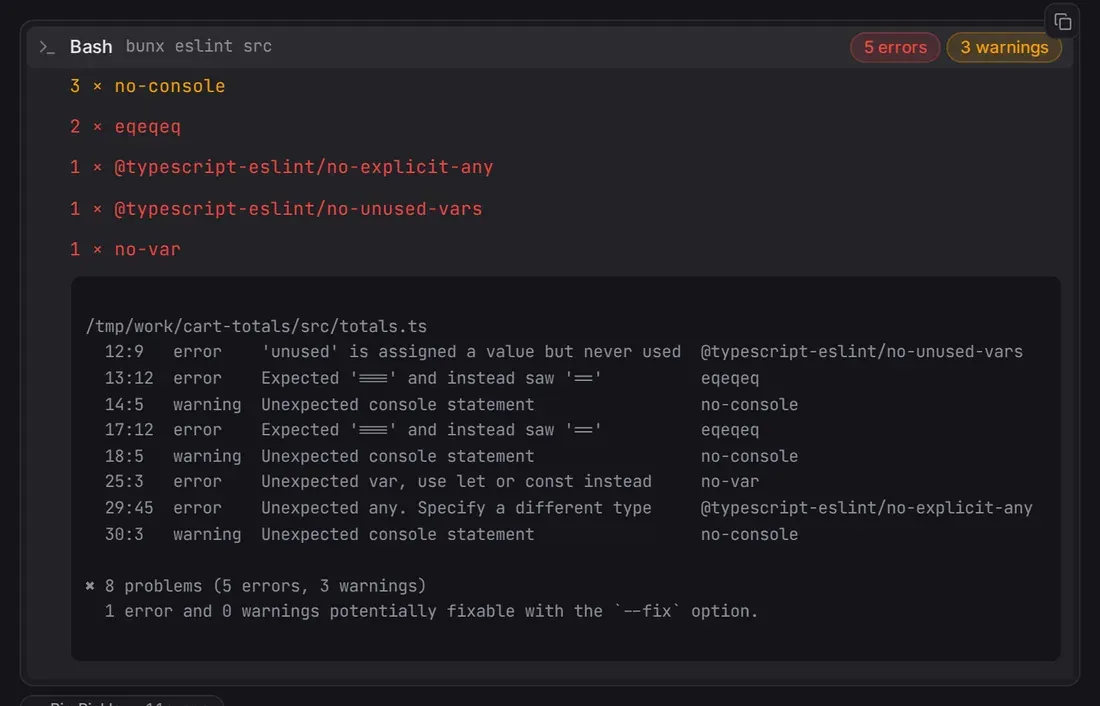1100x706 pixels.
Task: Click the 12:9 unused variable error line
Action: [563, 352]
